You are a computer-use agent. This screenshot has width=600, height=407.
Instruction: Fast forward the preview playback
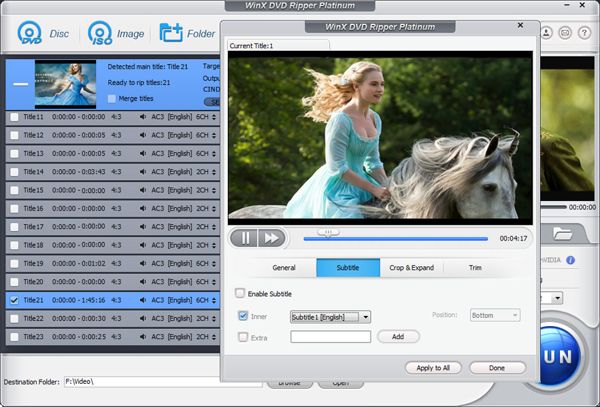click(270, 238)
